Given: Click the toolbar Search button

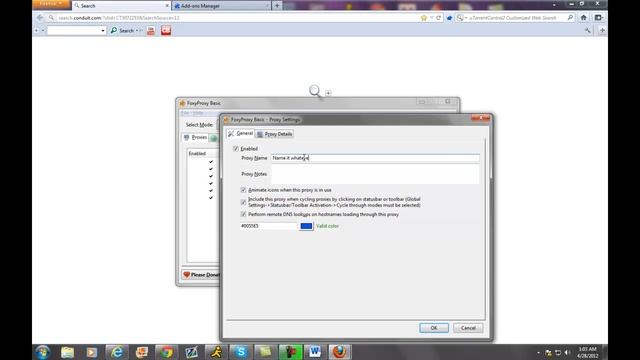Looking at the screenshot, I should click(x=122, y=31).
